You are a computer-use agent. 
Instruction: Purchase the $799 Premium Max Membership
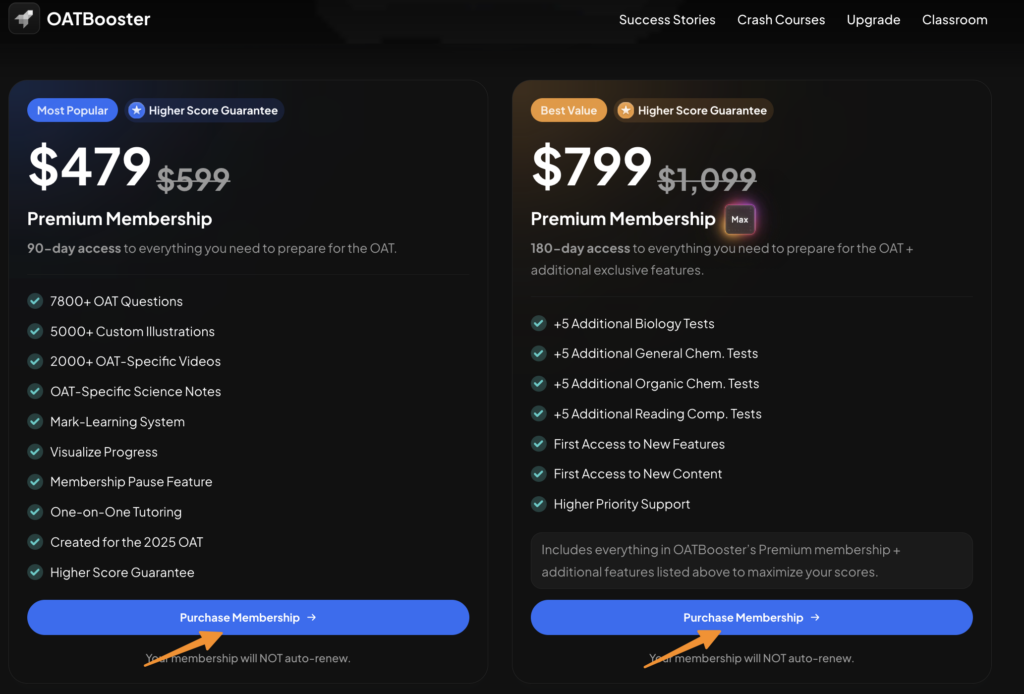coord(751,617)
